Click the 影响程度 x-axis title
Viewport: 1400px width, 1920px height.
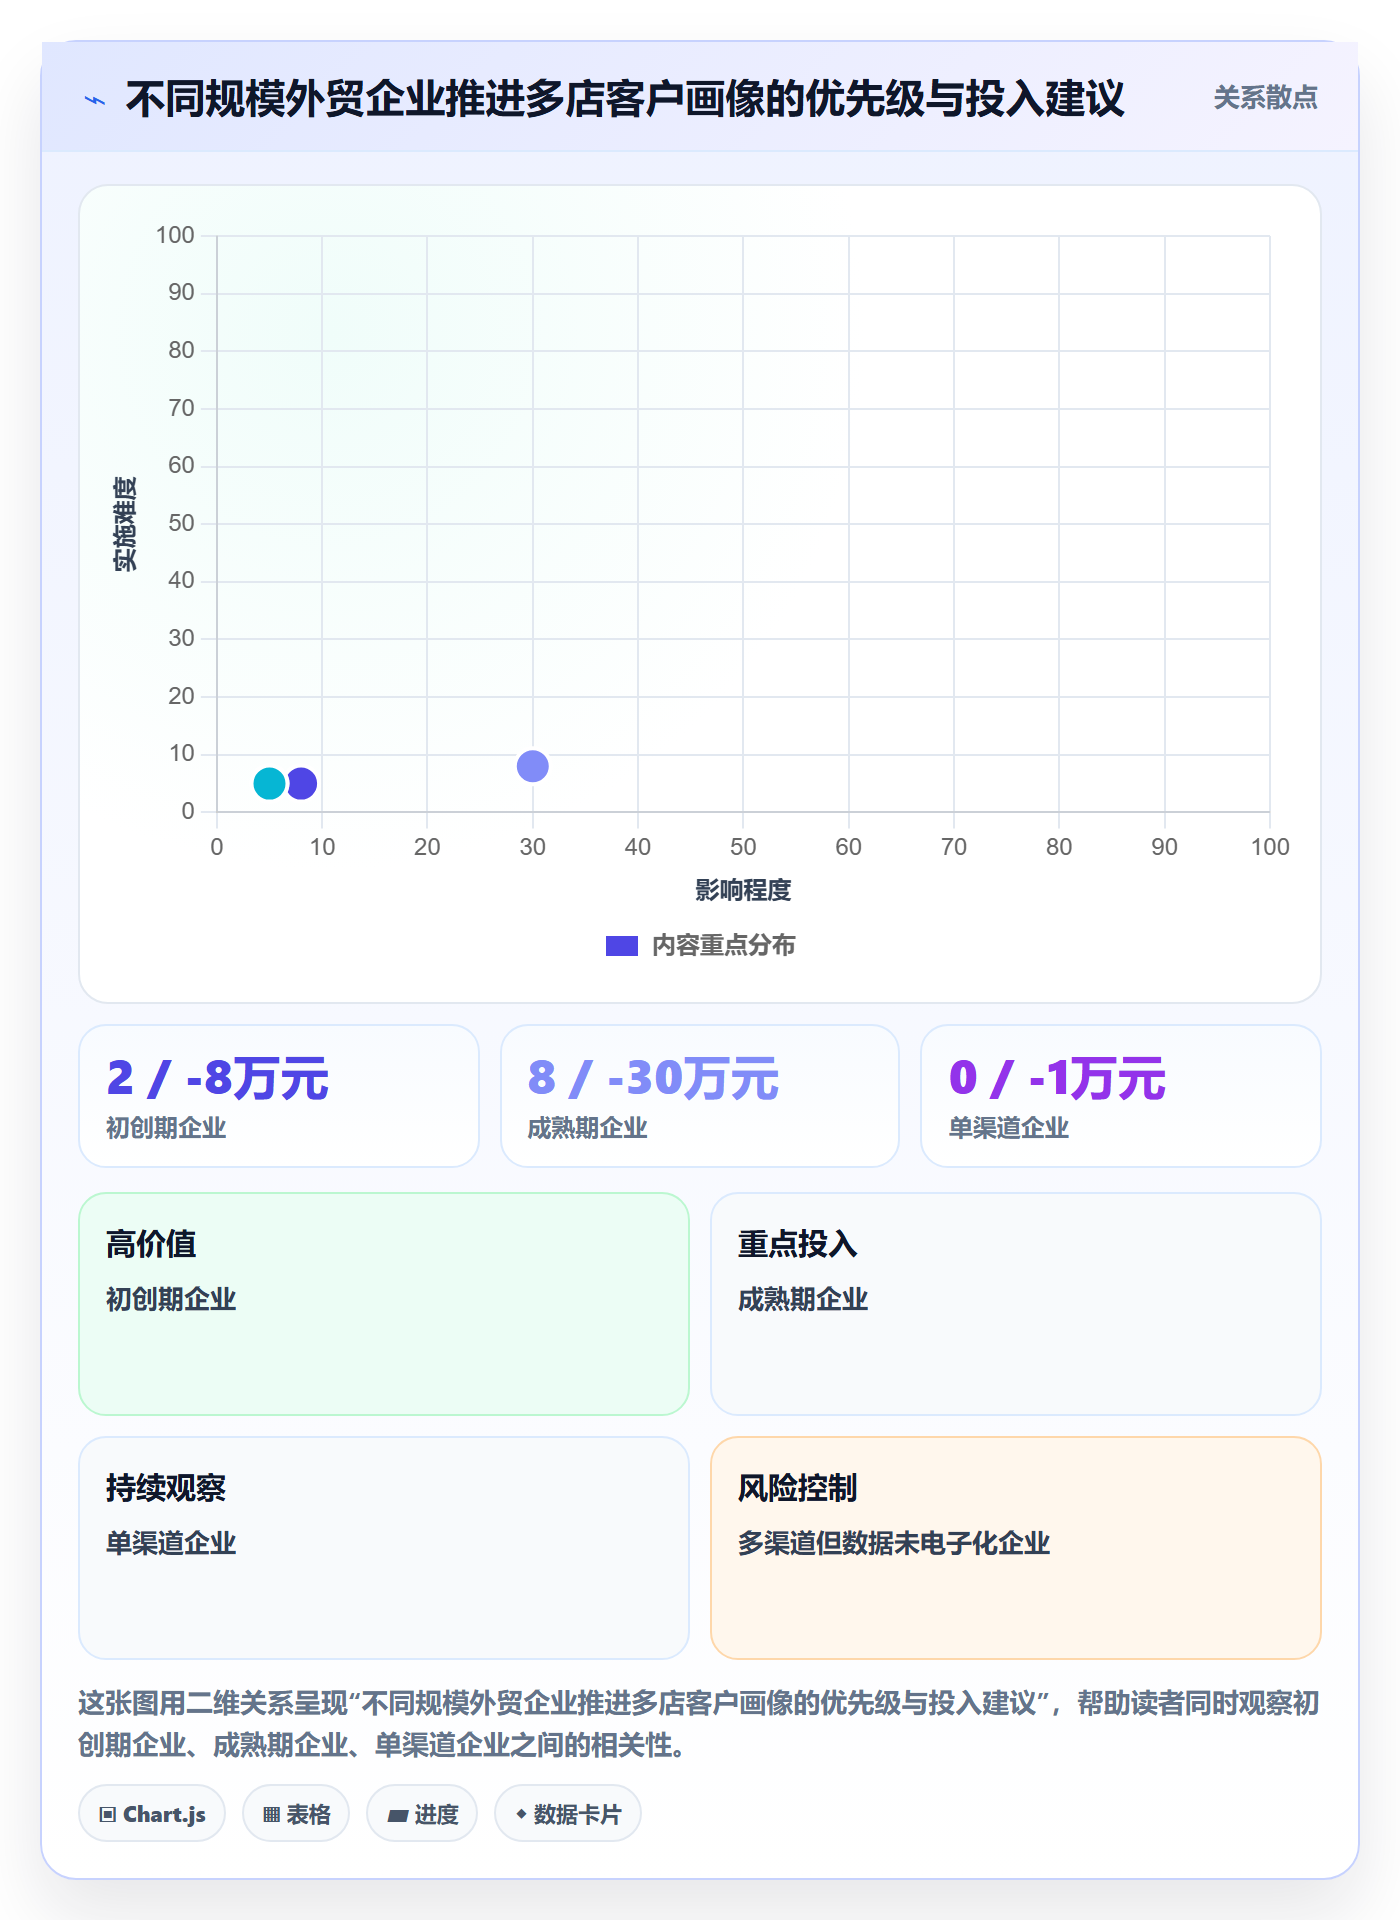(743, 890)
